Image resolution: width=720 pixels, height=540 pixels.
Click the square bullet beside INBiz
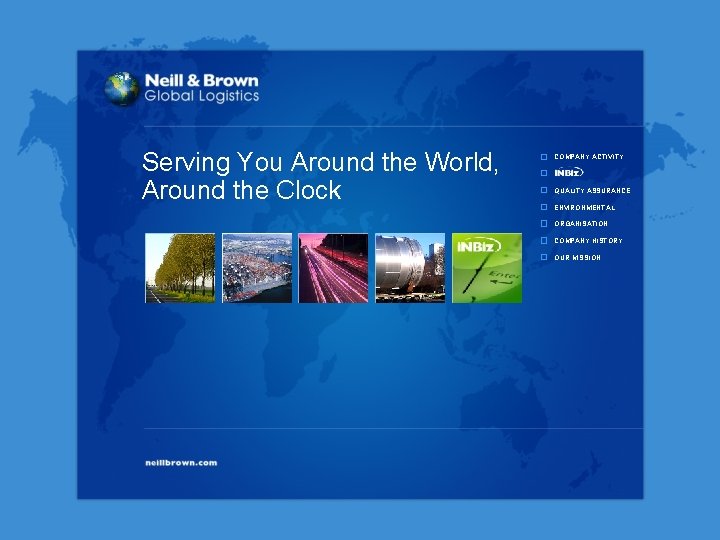544,173
